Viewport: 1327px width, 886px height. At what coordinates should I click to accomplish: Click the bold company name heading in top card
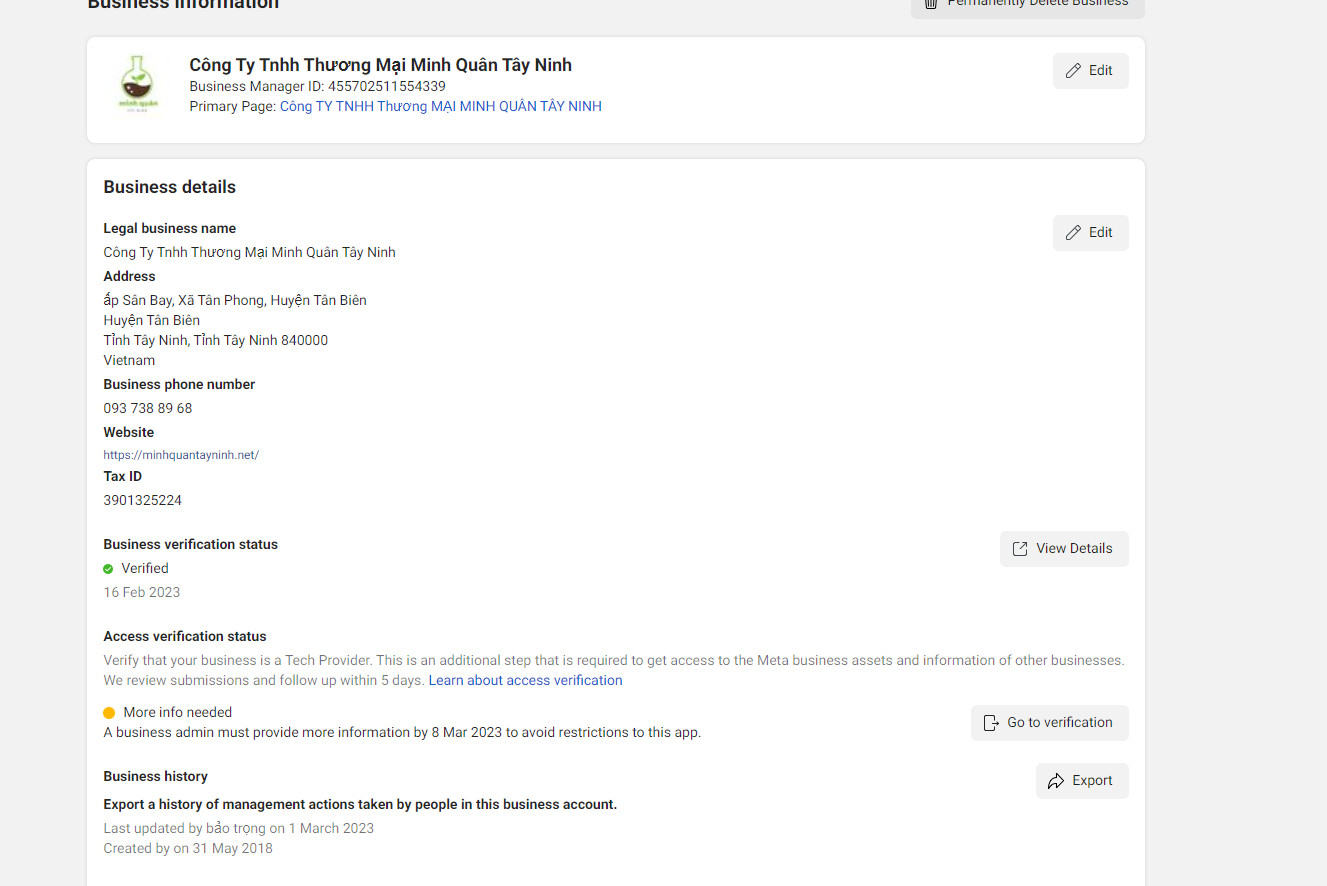tap(381, 65)
